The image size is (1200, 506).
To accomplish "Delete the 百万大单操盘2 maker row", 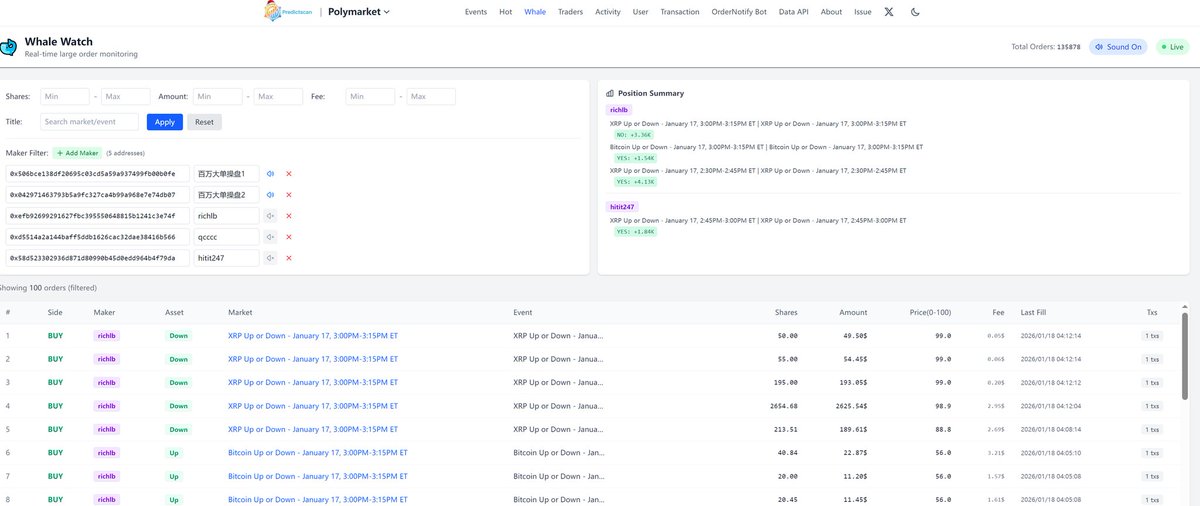I will pos(289,194).
